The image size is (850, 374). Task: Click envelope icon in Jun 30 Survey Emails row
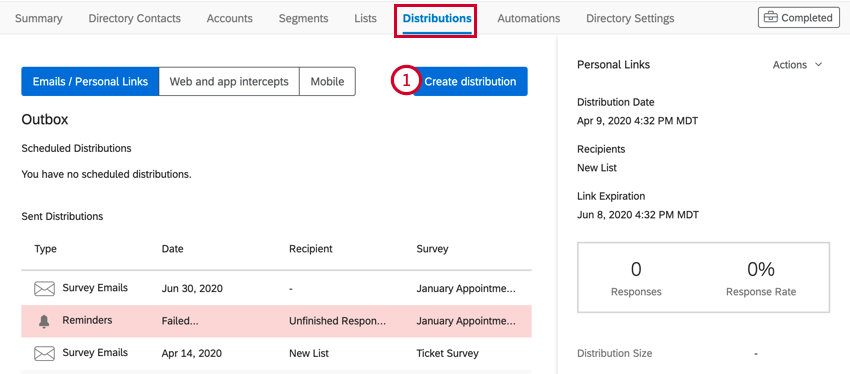tap(44, 289)
